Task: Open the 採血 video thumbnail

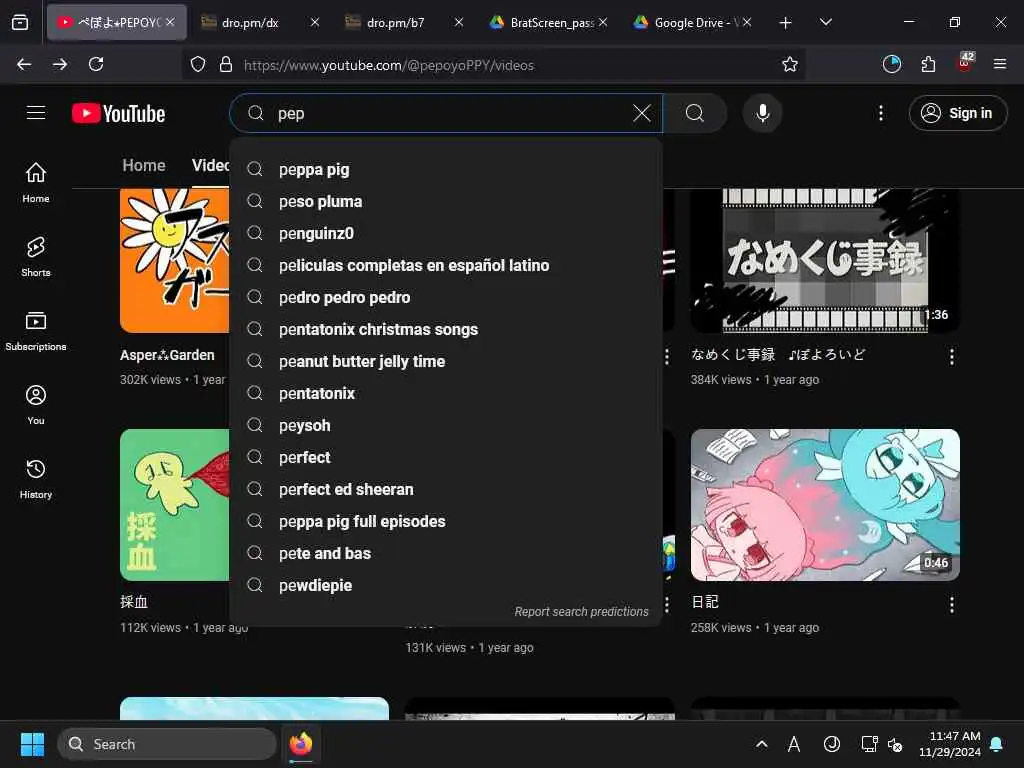Action: [x=174, y=505]
